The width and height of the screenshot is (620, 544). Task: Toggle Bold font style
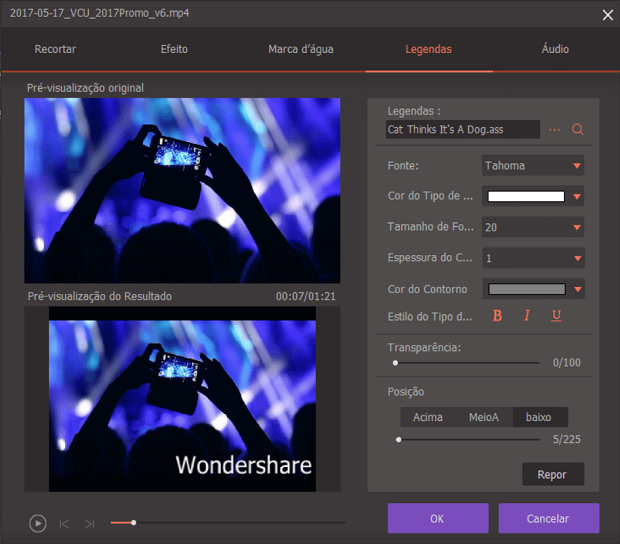coord(497,316)
